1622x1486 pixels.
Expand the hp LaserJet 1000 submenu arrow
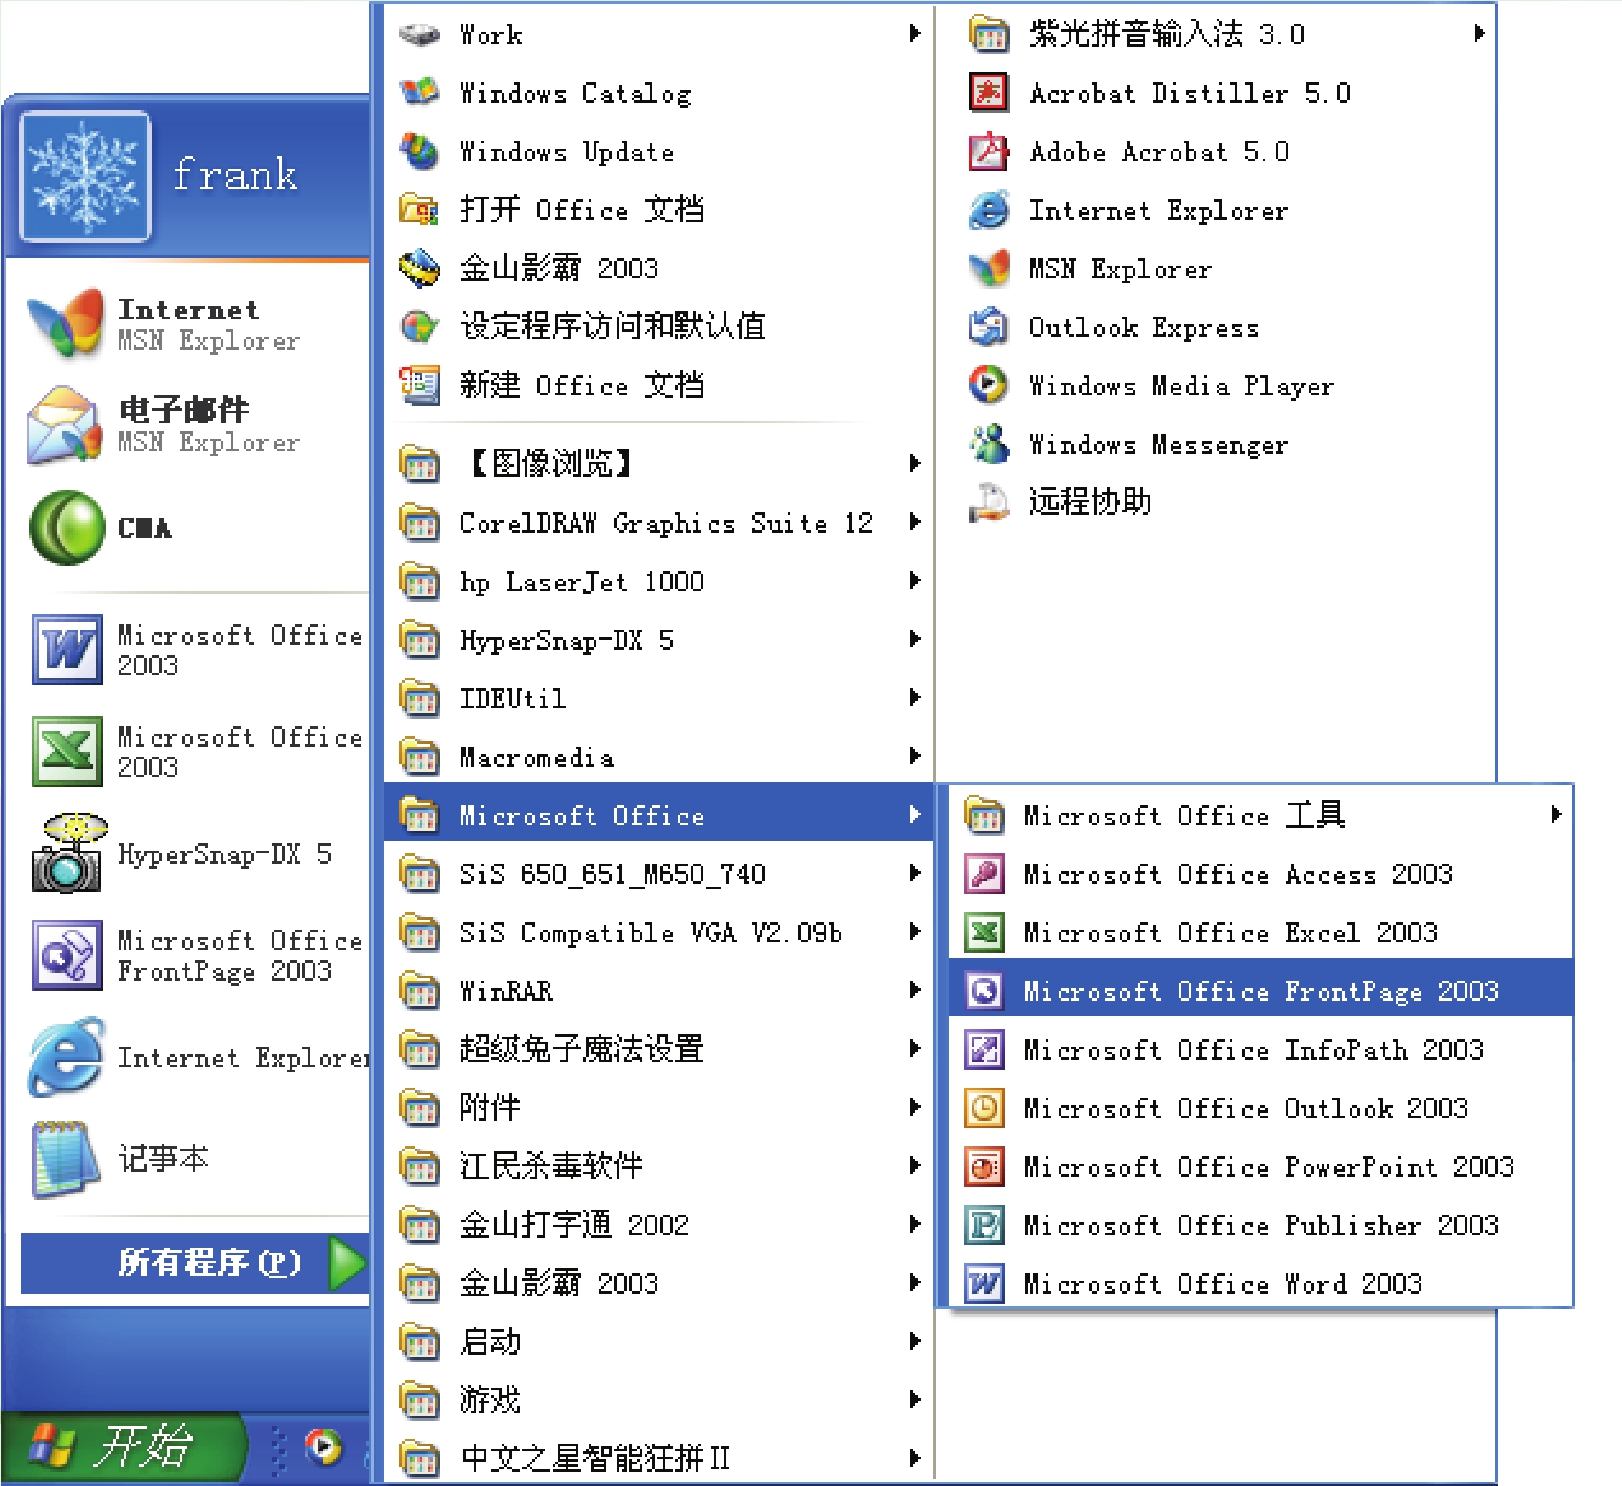[914, 580]
